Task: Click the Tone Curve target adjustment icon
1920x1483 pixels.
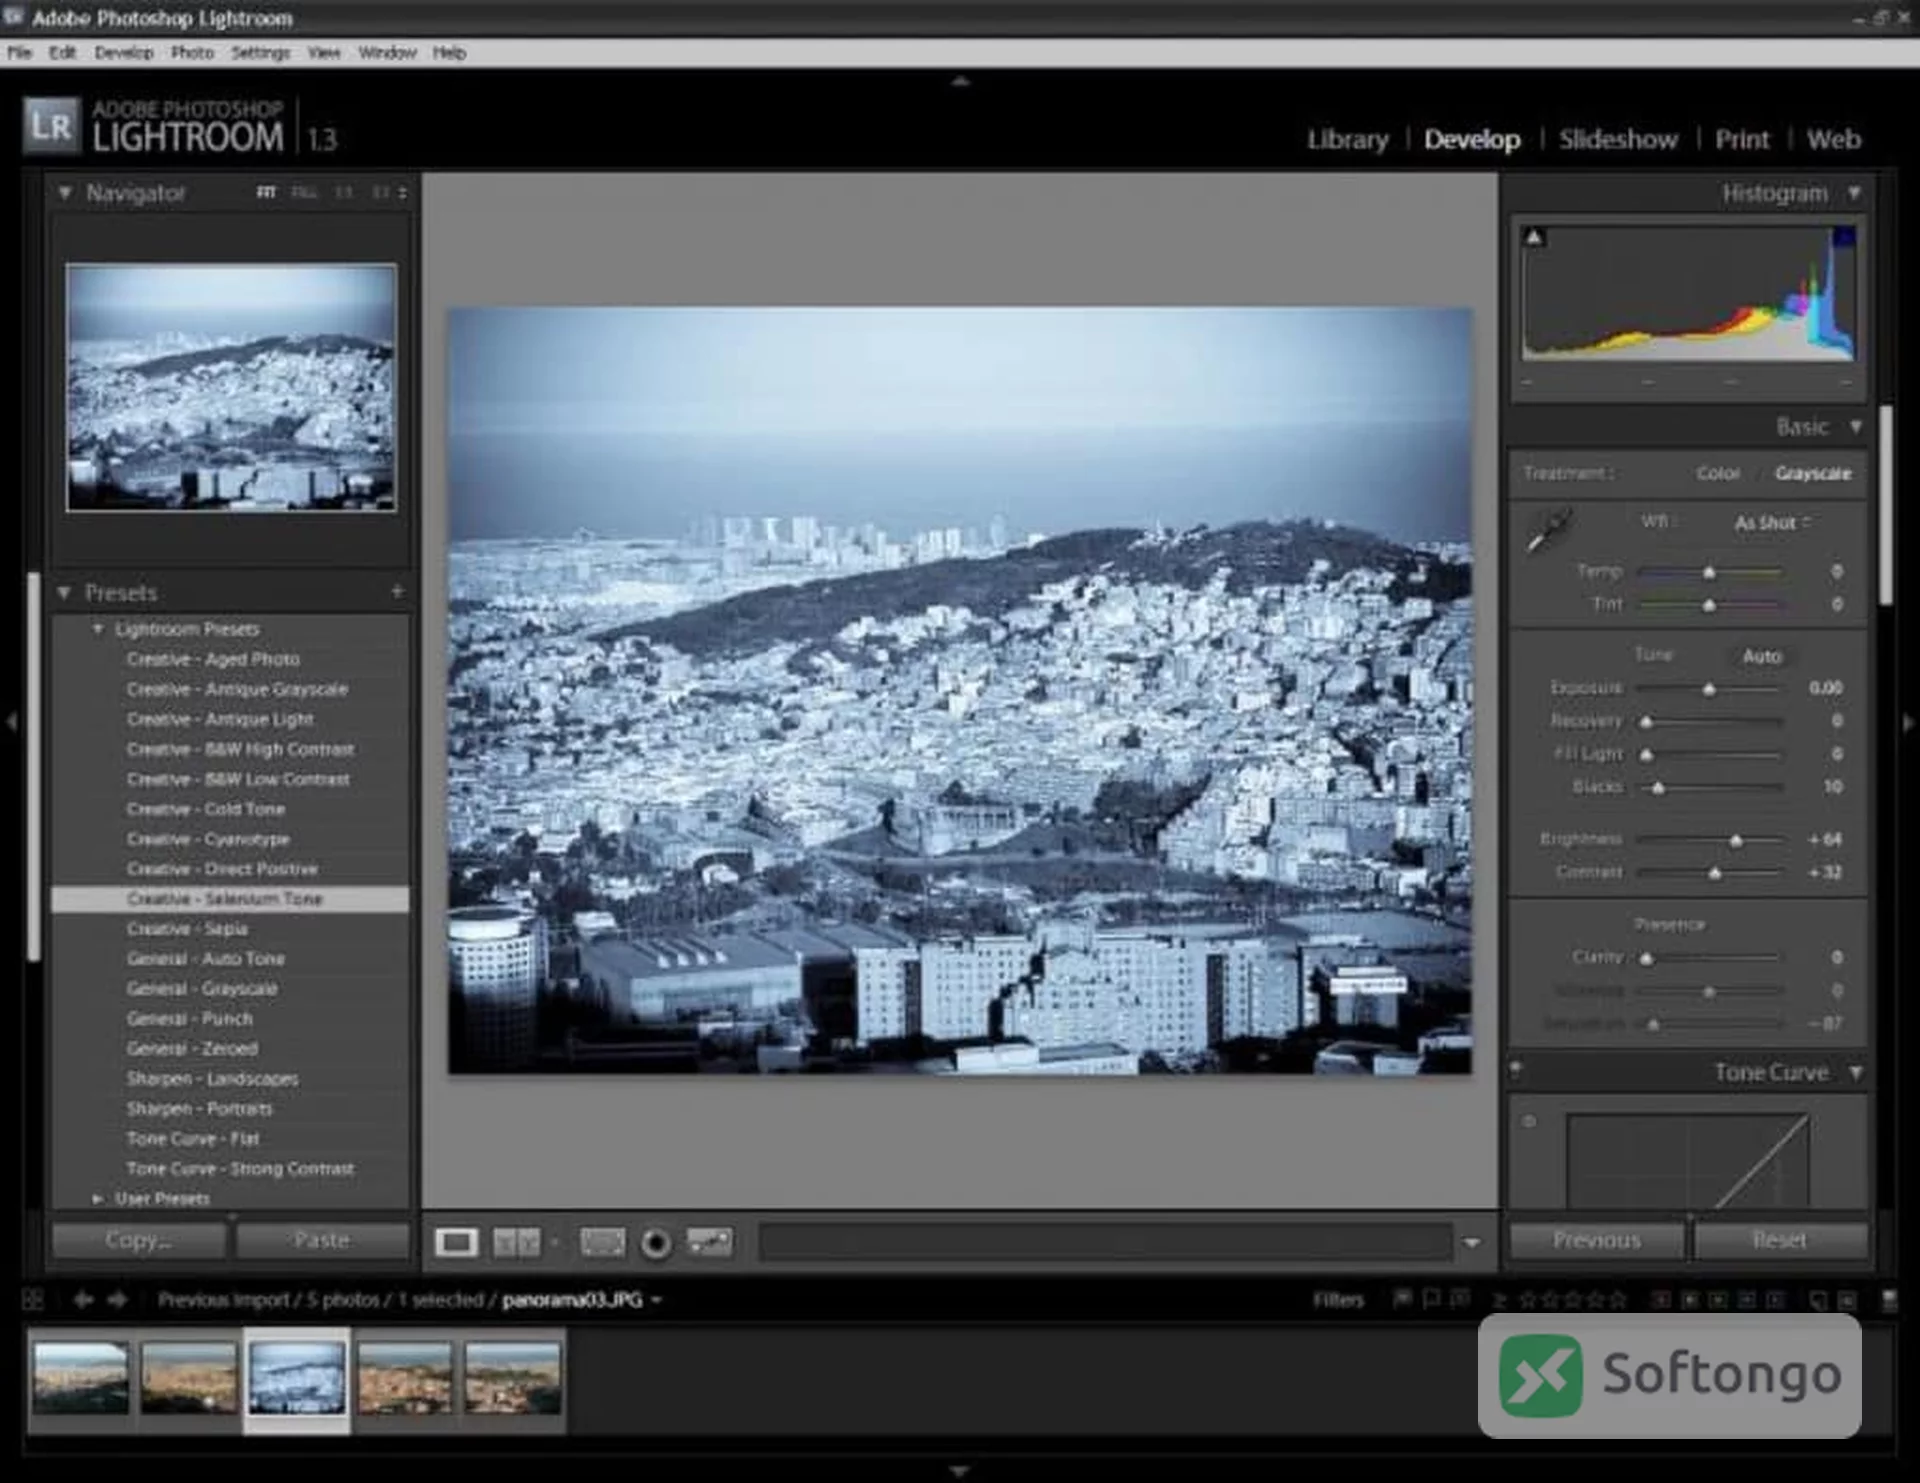Action: 1529,1121
